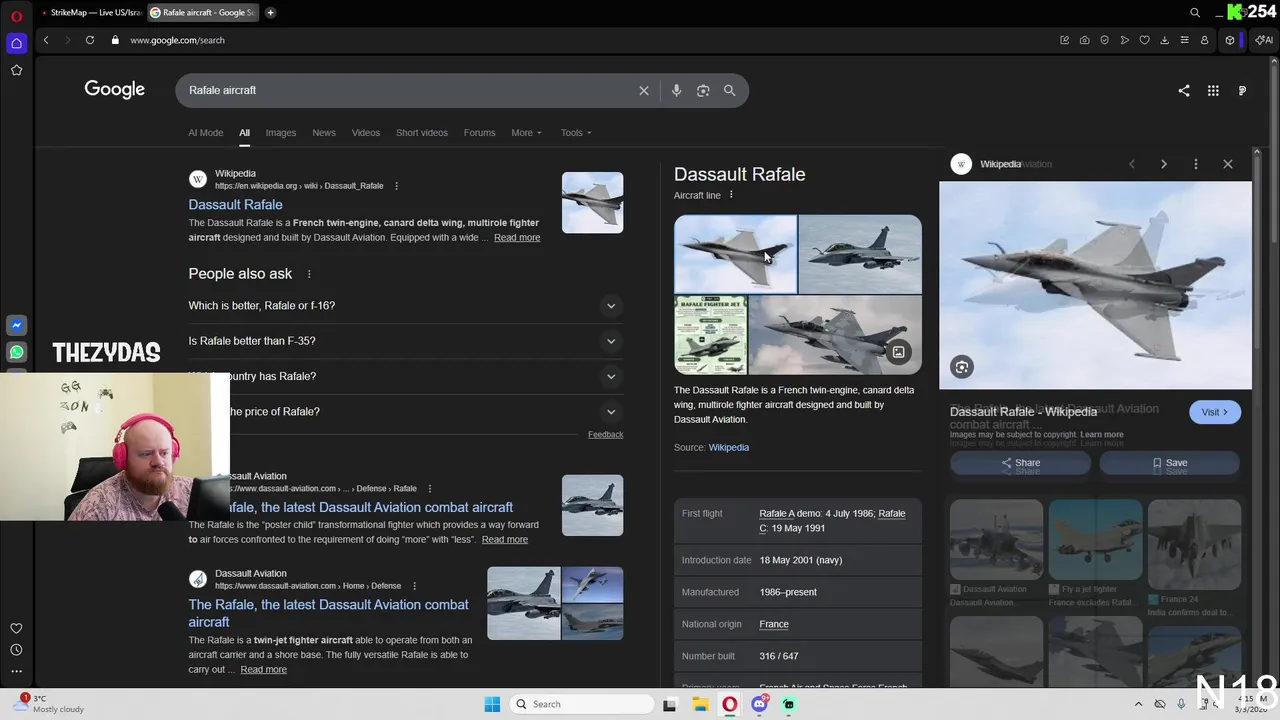This screenshot has height=720, width=1280.
Task: Add page to bookmarks heart icon
Action: click(1145, 40)
